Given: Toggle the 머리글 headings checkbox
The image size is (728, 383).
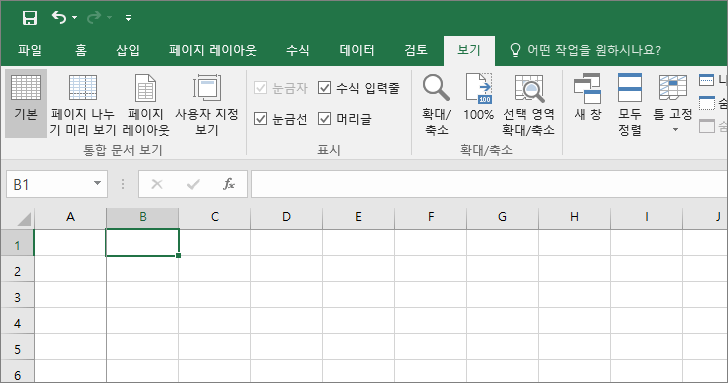Looking at the screenshot, I should point(325,119).
